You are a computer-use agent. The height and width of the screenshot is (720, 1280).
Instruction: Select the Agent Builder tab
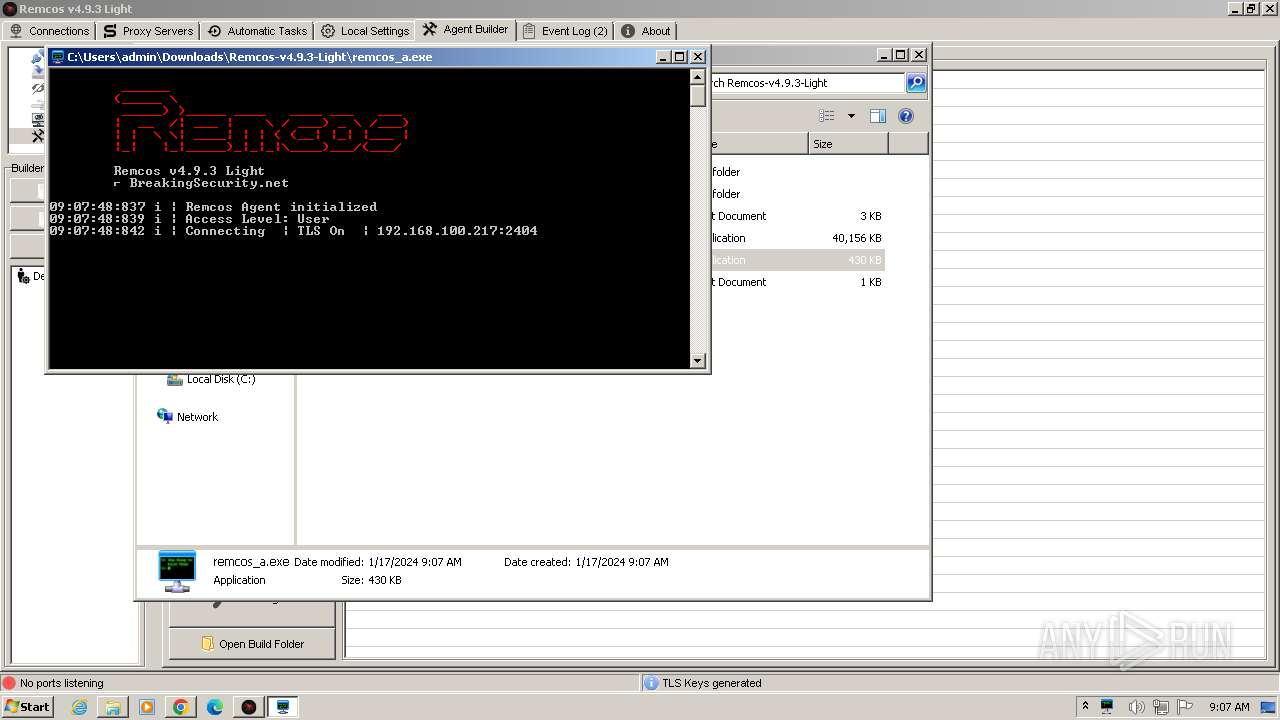point(466,30)
